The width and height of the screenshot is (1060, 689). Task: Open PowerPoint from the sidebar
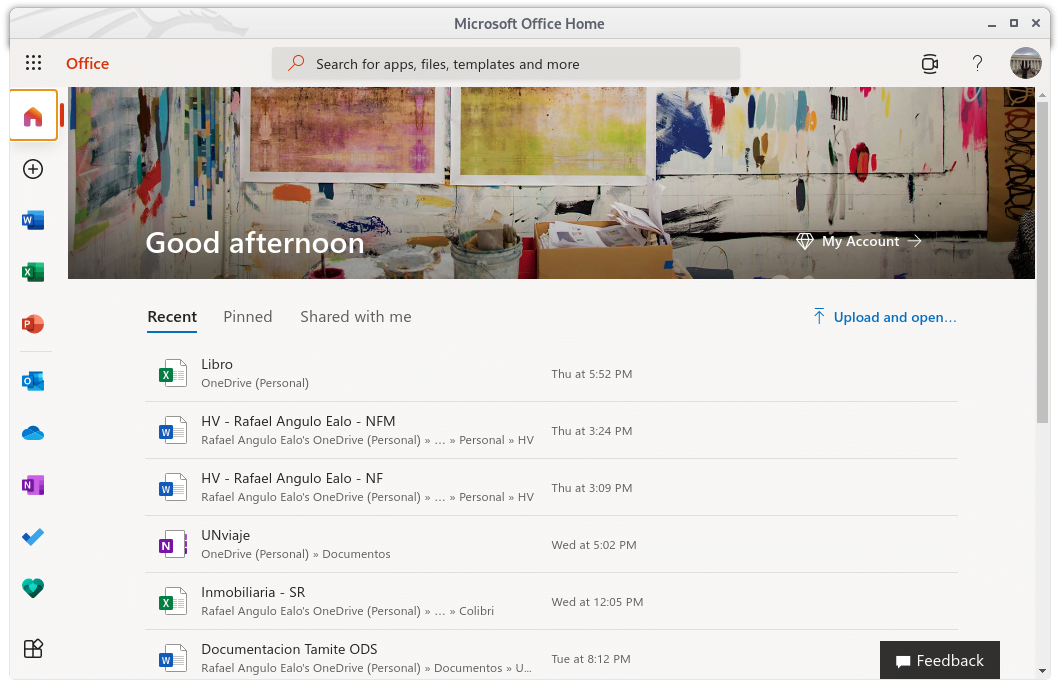click(33, 324)
